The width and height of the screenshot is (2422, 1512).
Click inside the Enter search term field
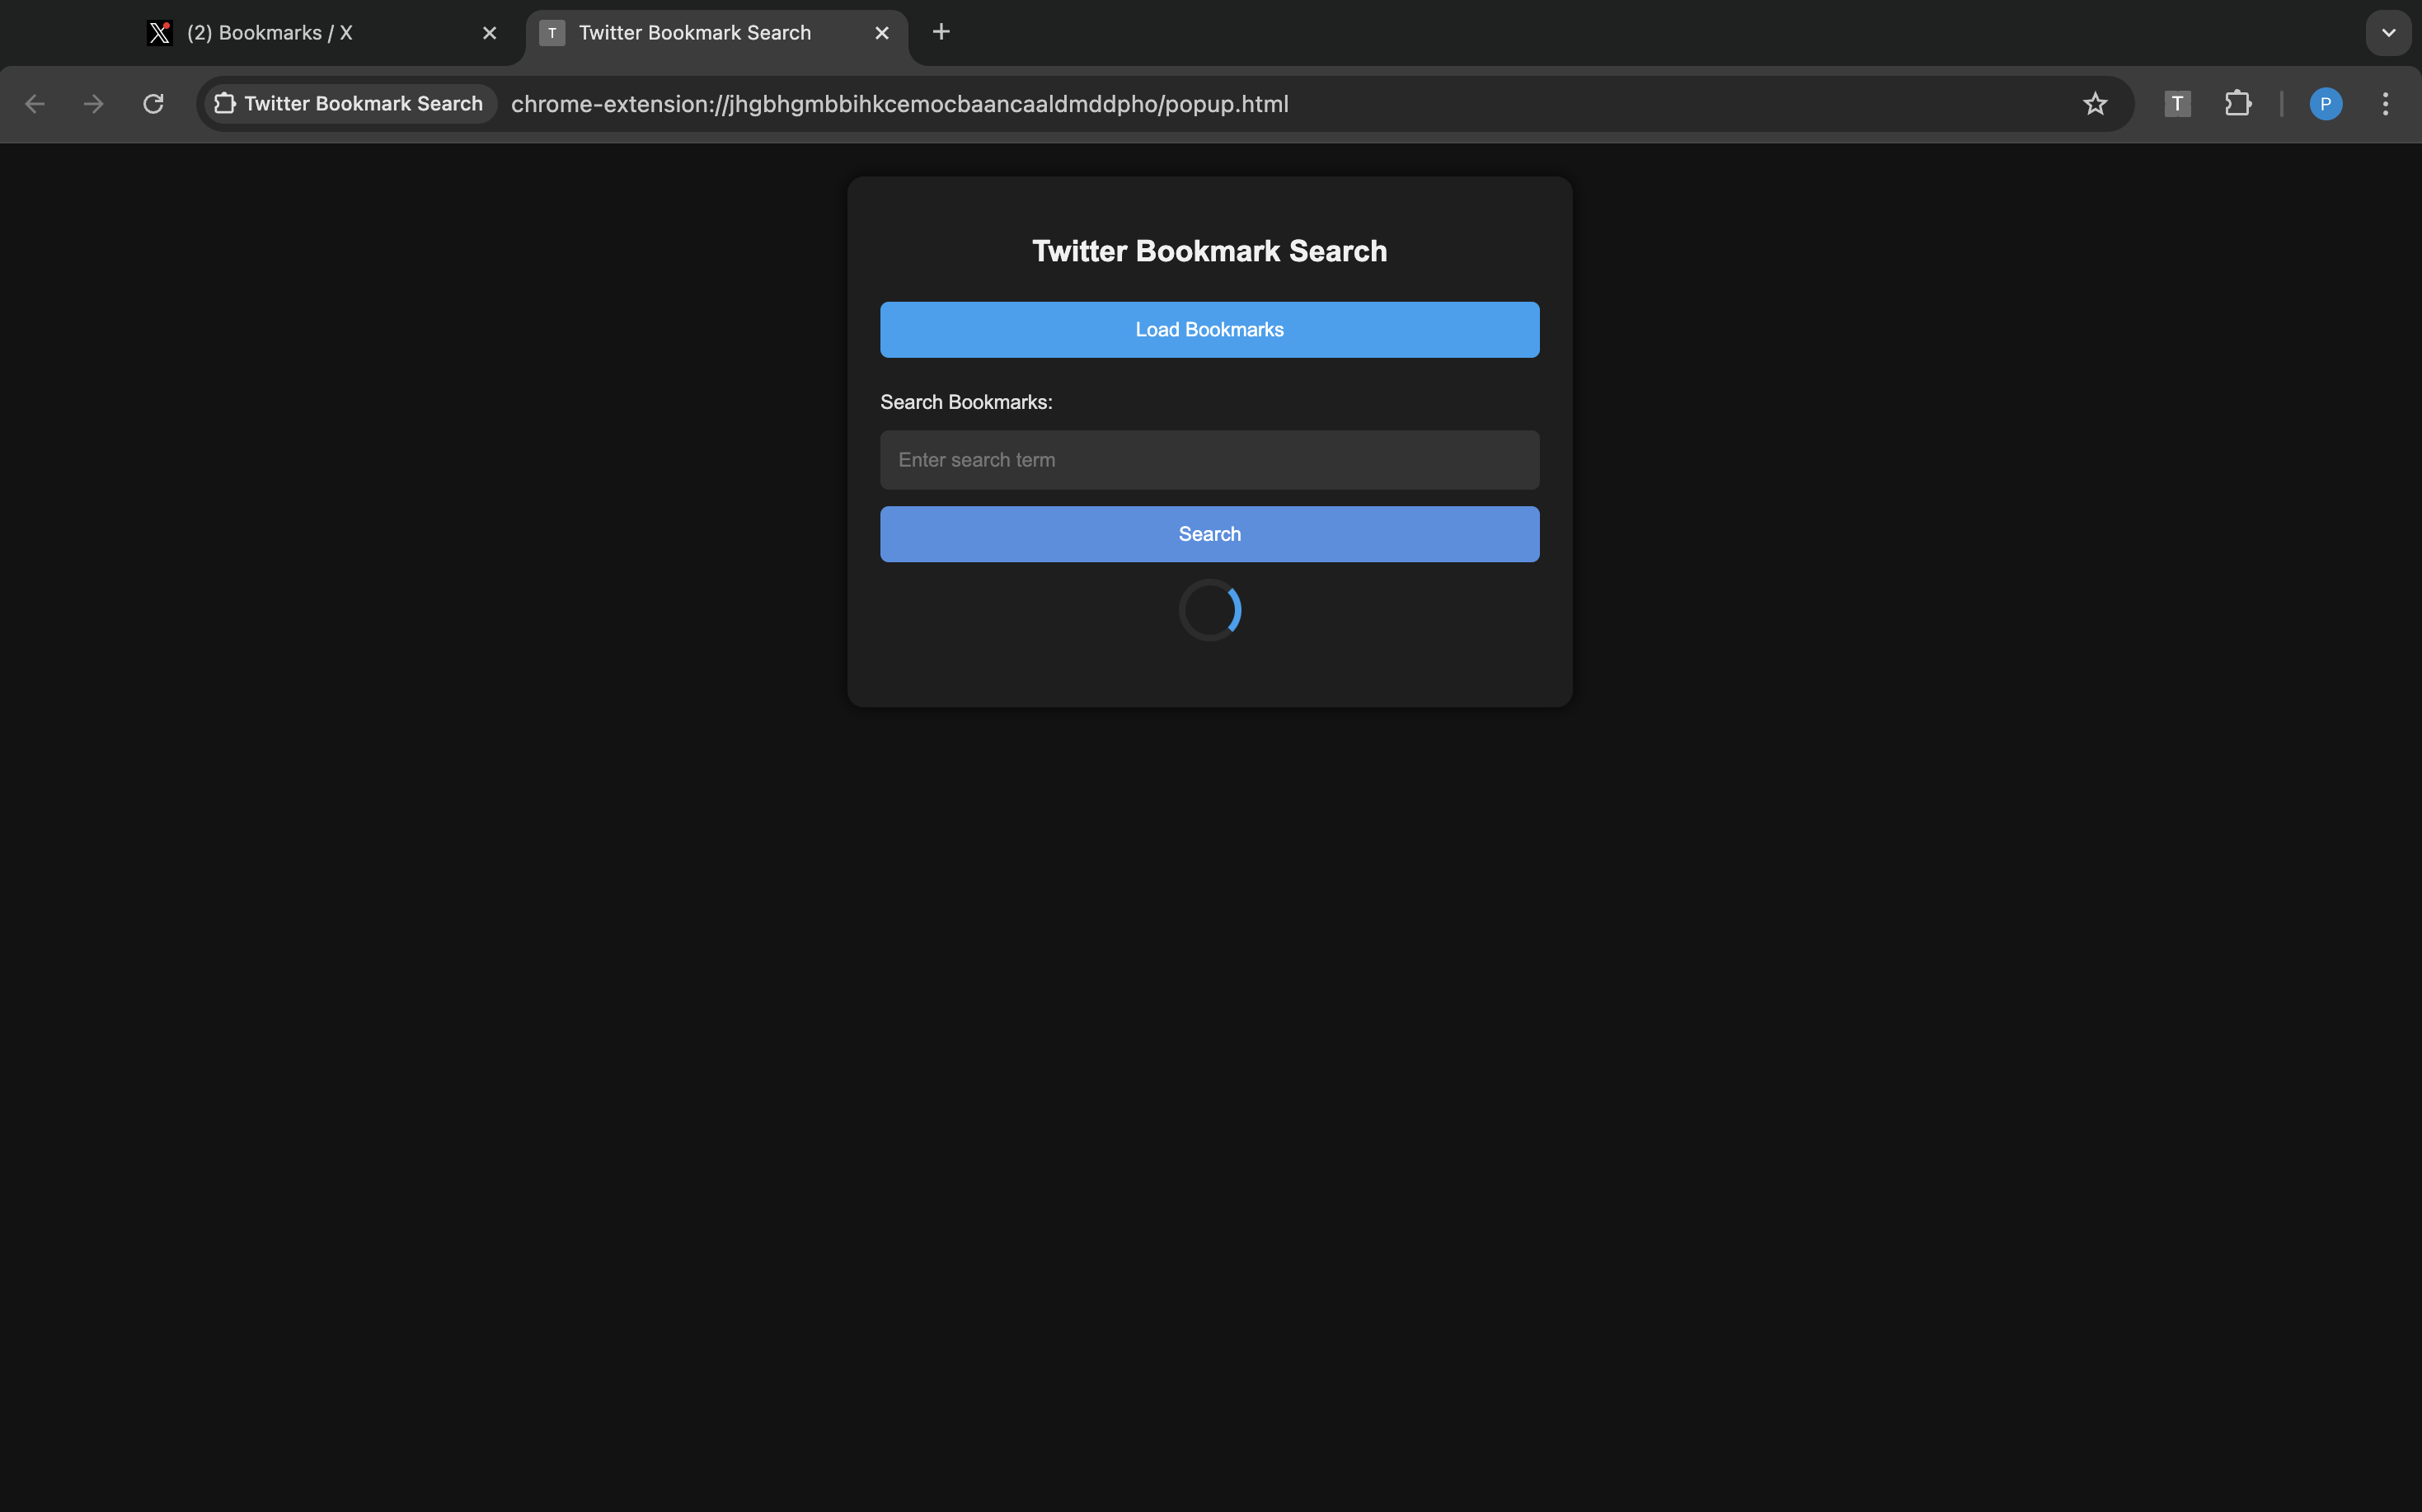(x=1209, y=459)
